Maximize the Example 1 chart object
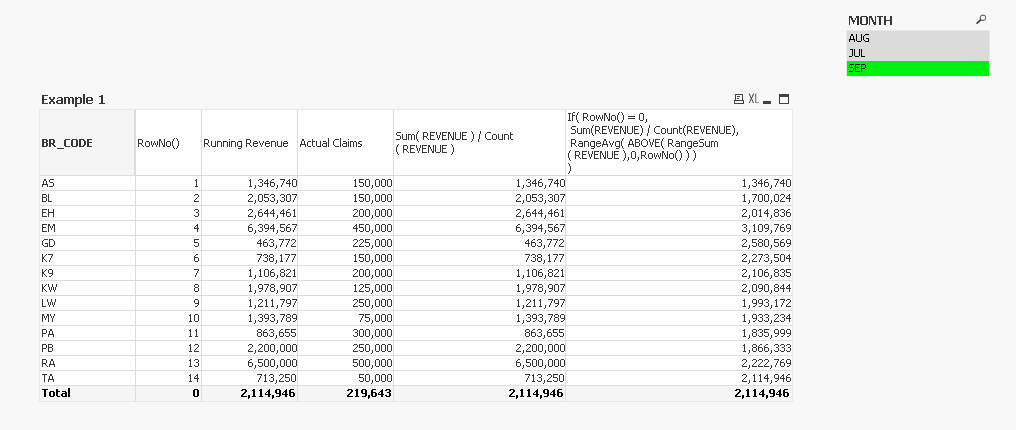This screenshot has width=1016, height=430. [x=784, y=99]
